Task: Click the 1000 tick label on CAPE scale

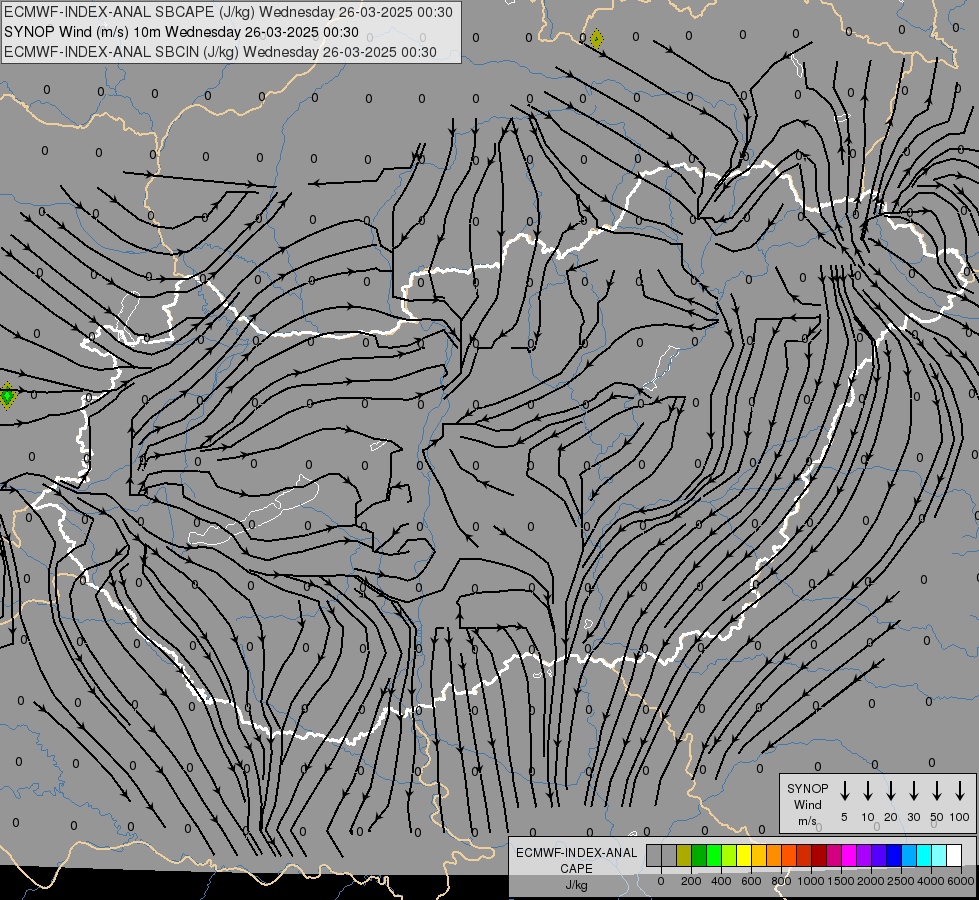Action: click(x=810, y=881)
